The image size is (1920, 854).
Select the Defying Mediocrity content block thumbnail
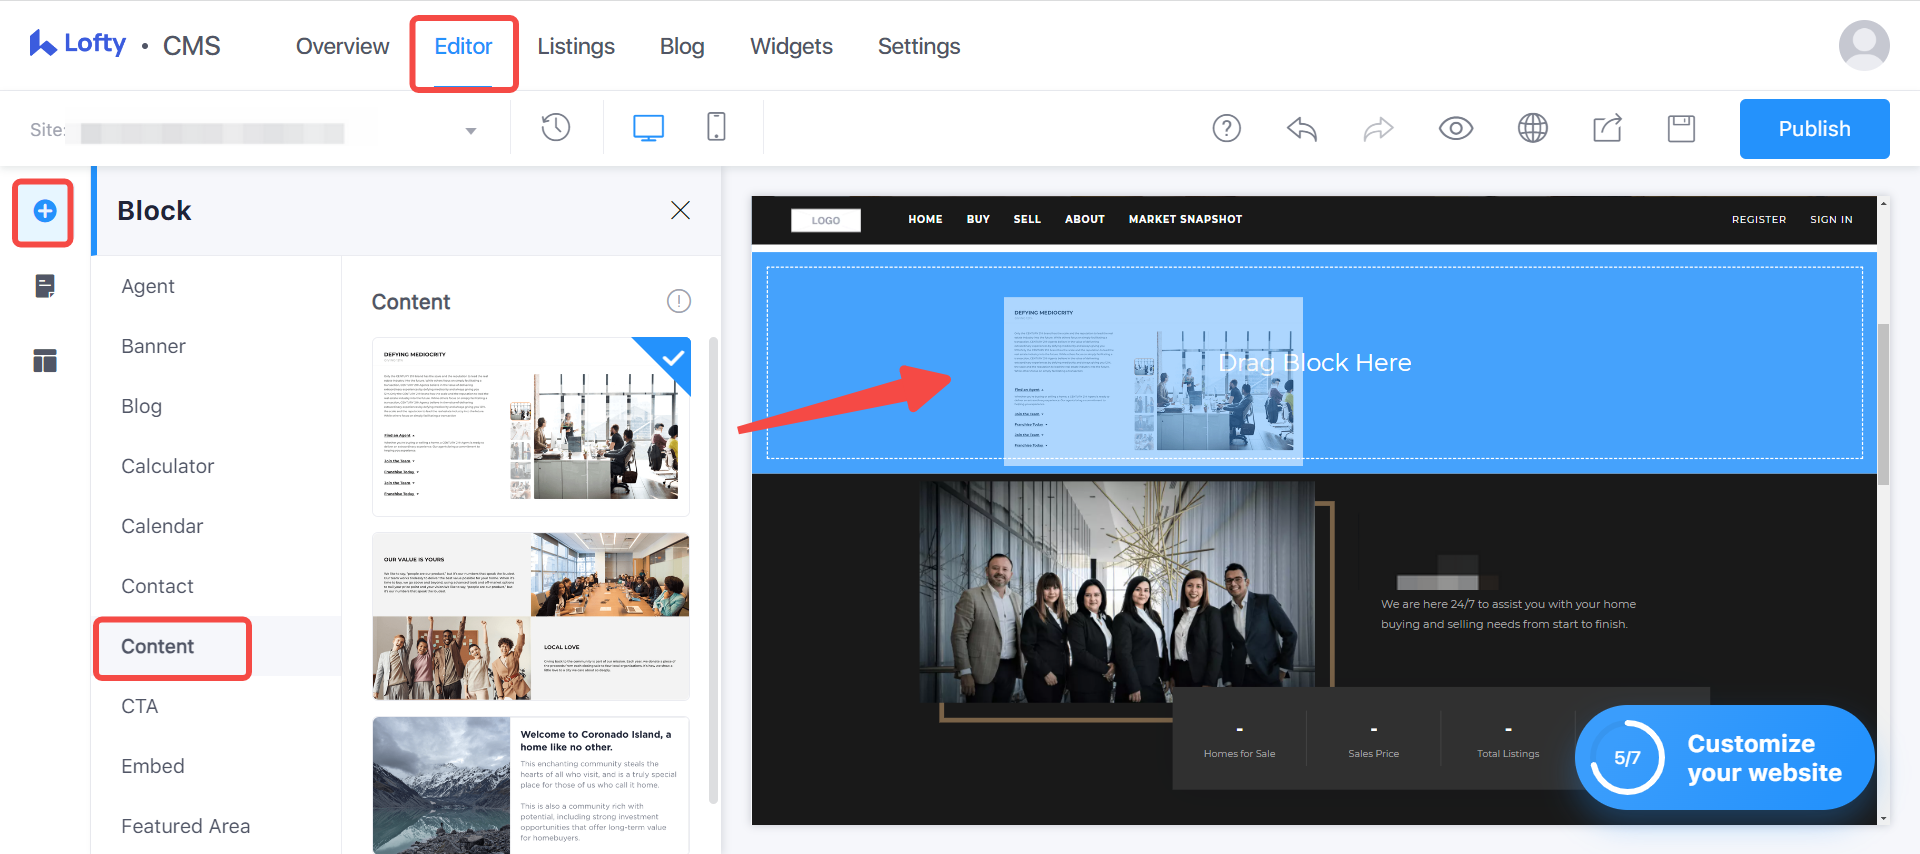pyautogui.click(x=531, y=426)
